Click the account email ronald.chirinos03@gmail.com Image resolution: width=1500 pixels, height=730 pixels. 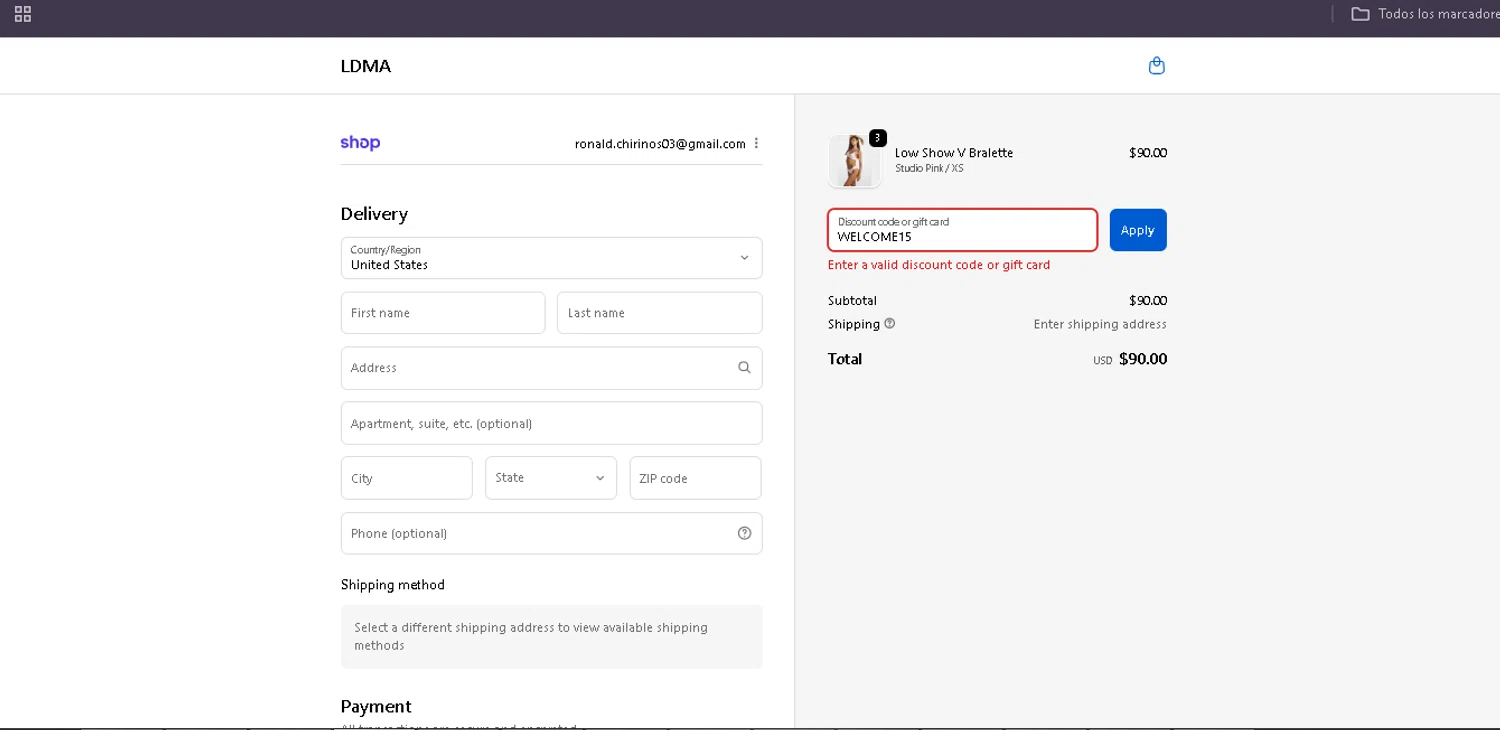pyautogui.click(x=660, y=144)
